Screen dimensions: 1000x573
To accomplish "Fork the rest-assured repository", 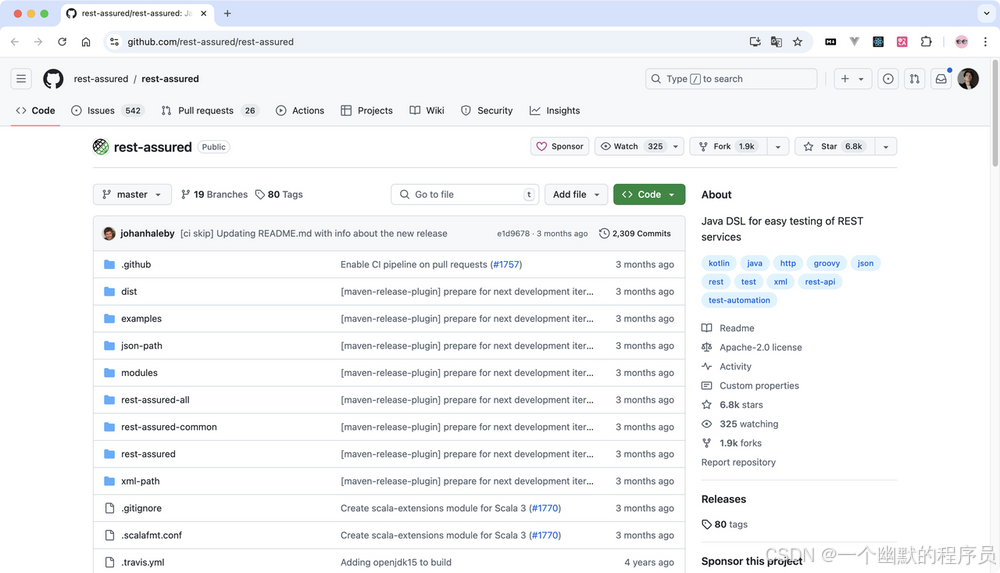I will [x=728, y=146].
